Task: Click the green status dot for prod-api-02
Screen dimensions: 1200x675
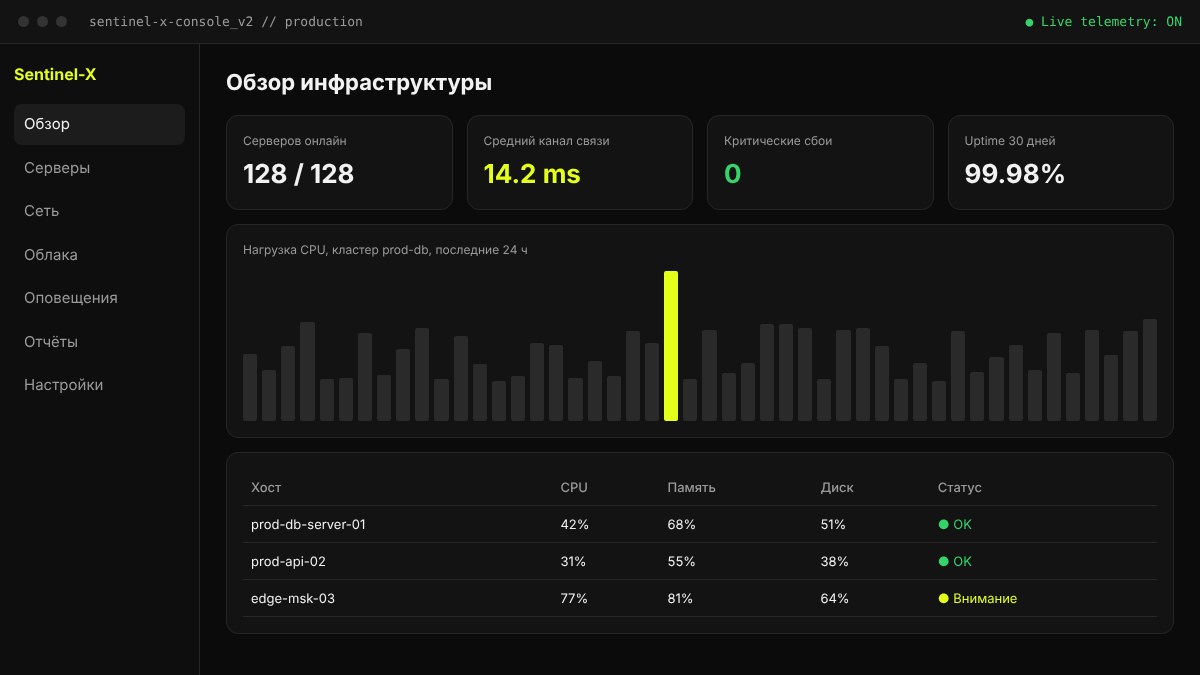Action: (x=943, y=561)
